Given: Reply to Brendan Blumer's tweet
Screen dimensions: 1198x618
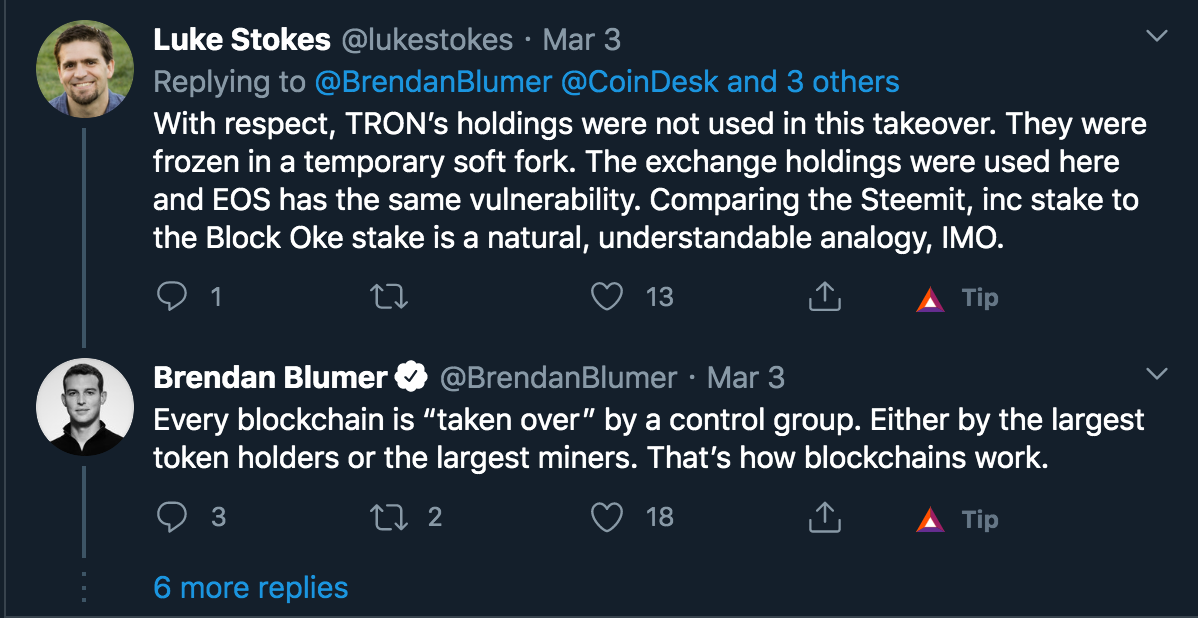Looking at the screenshot, I should point(172,518).
